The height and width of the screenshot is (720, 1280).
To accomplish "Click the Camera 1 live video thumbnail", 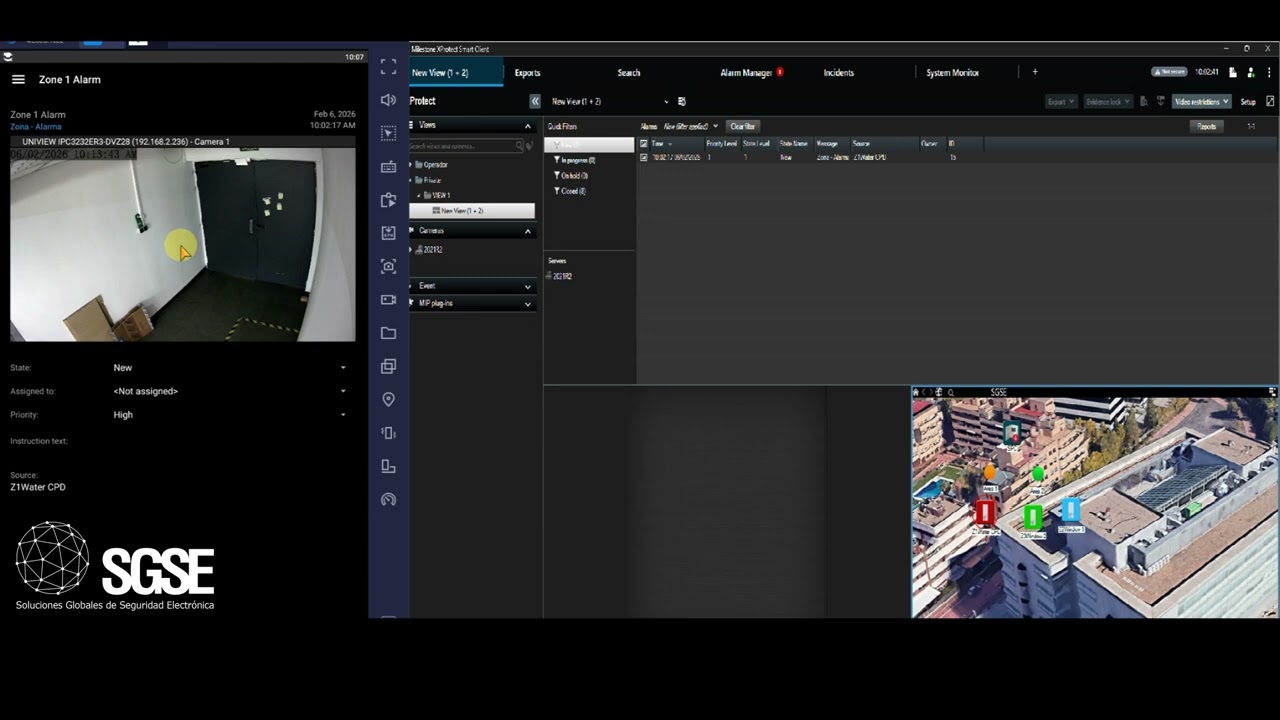I will [183, 245].
